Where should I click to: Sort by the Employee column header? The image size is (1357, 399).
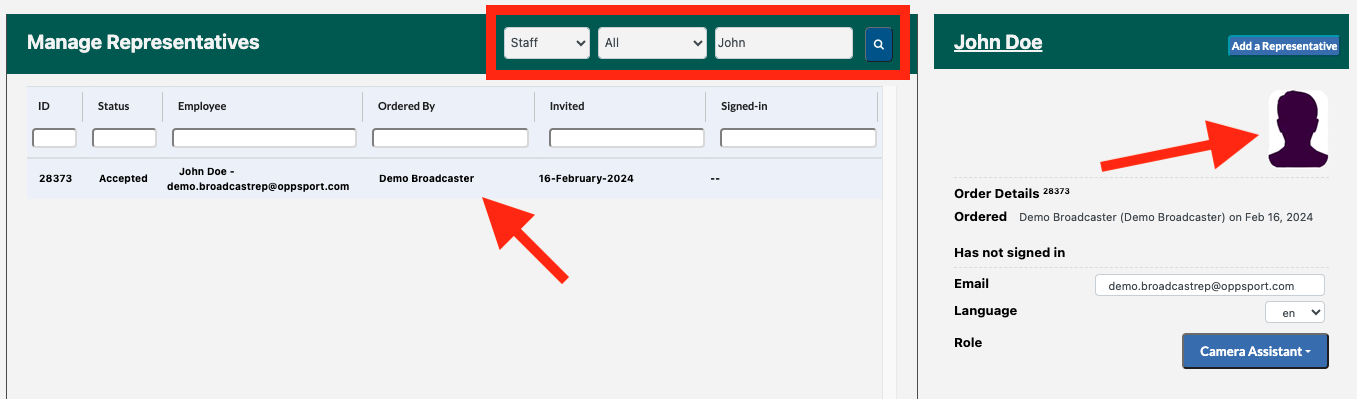coord(202,106)
